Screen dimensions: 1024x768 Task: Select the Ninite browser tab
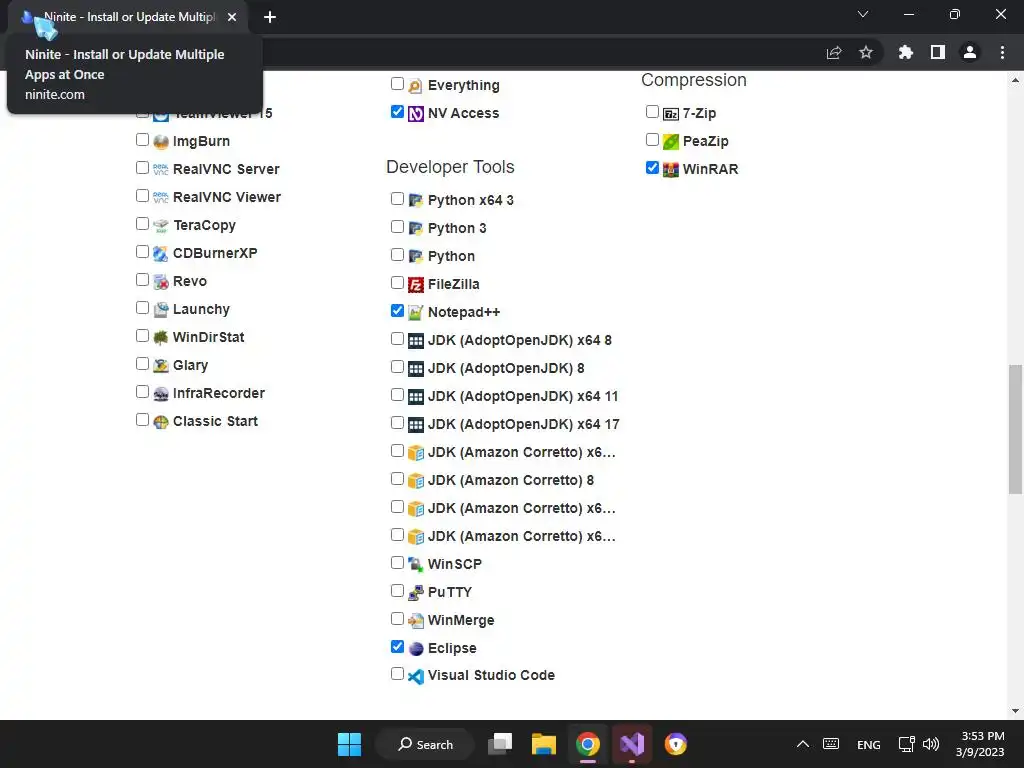pos(128,17)
